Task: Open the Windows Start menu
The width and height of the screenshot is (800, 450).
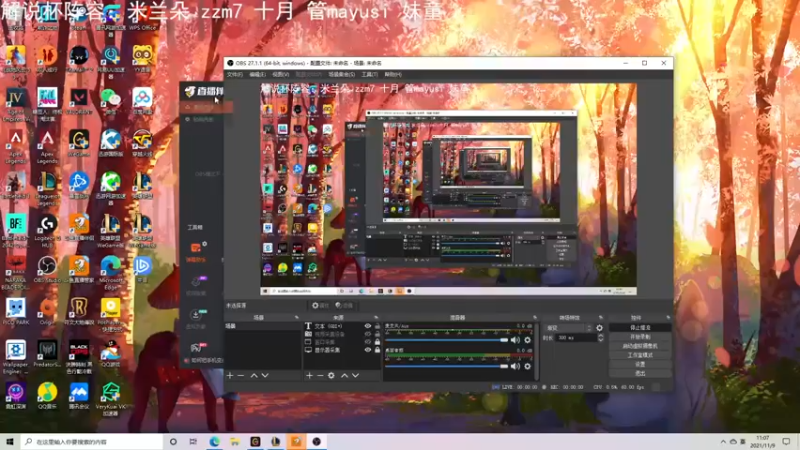Action: click(9, 441)
